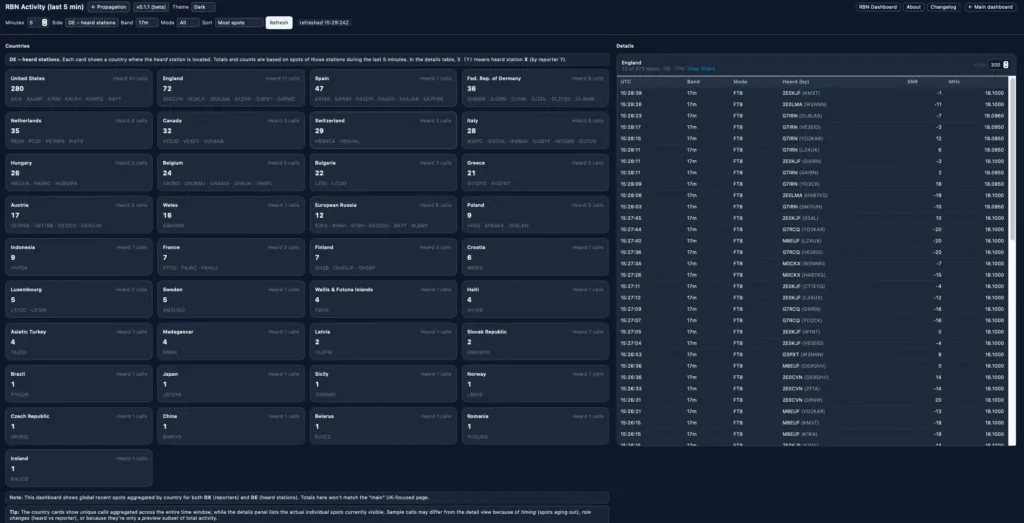Open the Side dropdown showing heard stations
The image size is (1024, 523).
pyautogui.click(x=92, y=22)
